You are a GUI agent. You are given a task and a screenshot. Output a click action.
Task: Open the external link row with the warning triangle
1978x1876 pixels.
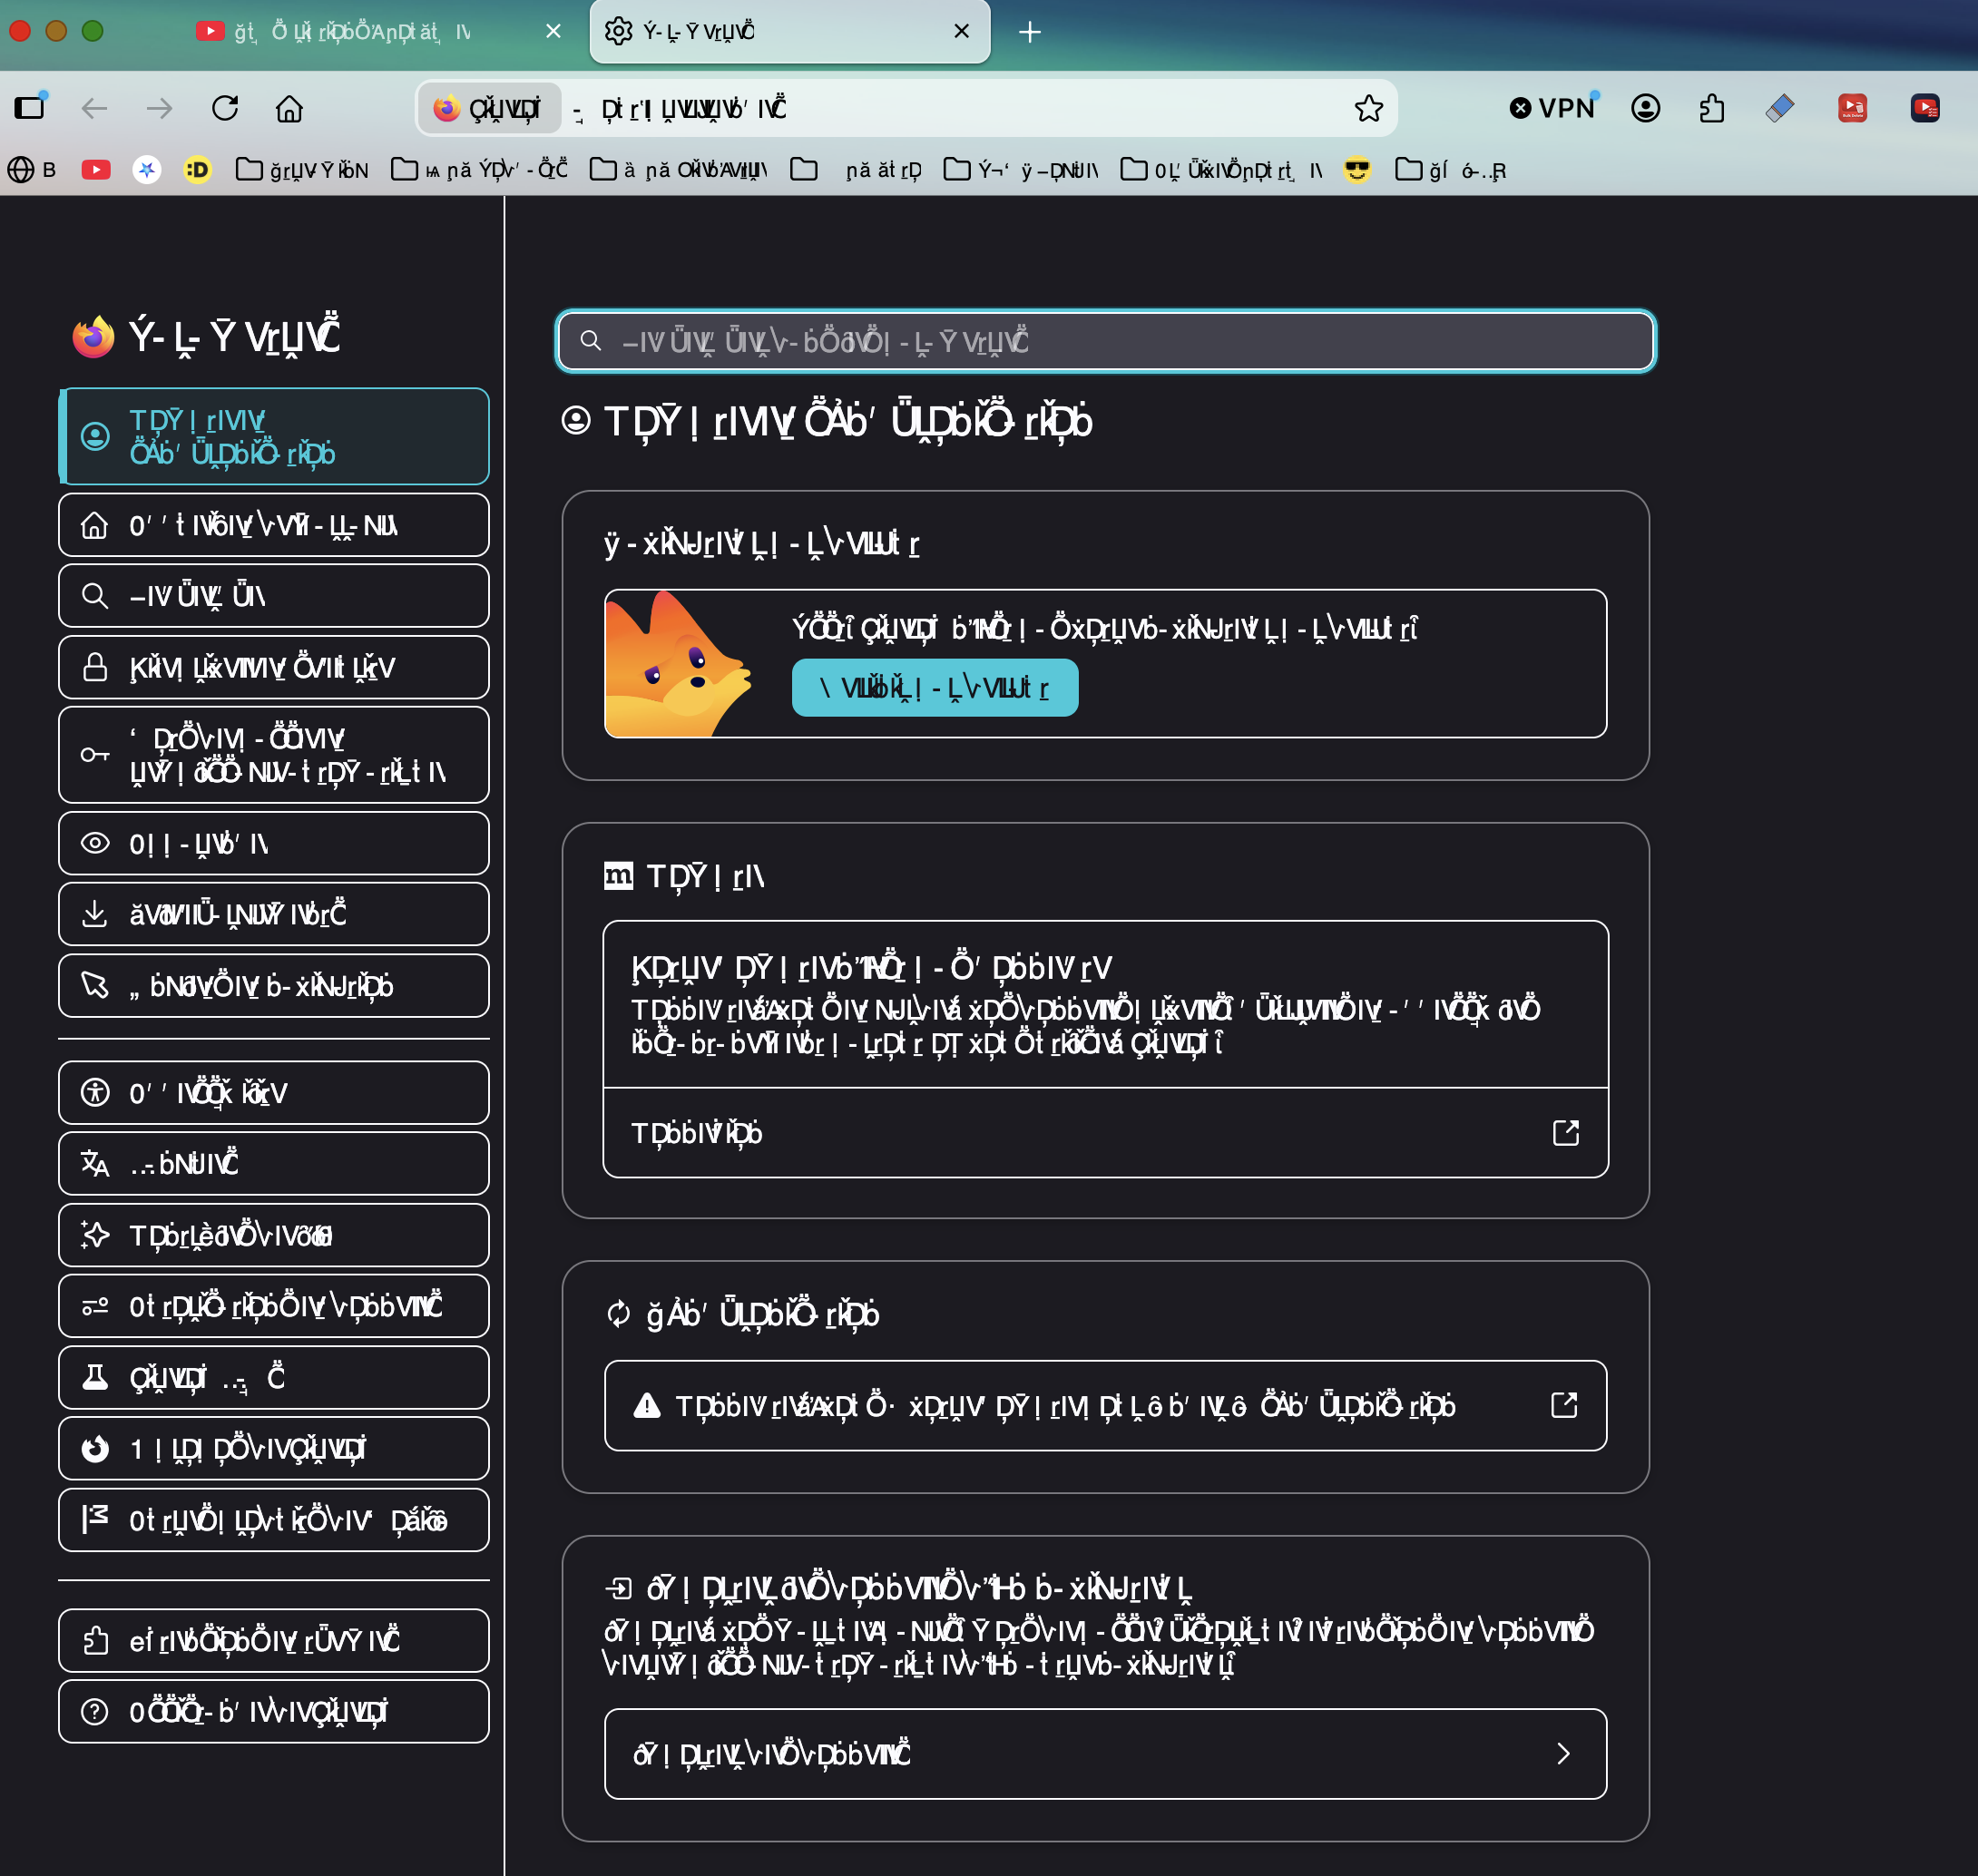pos(1105,1405)
